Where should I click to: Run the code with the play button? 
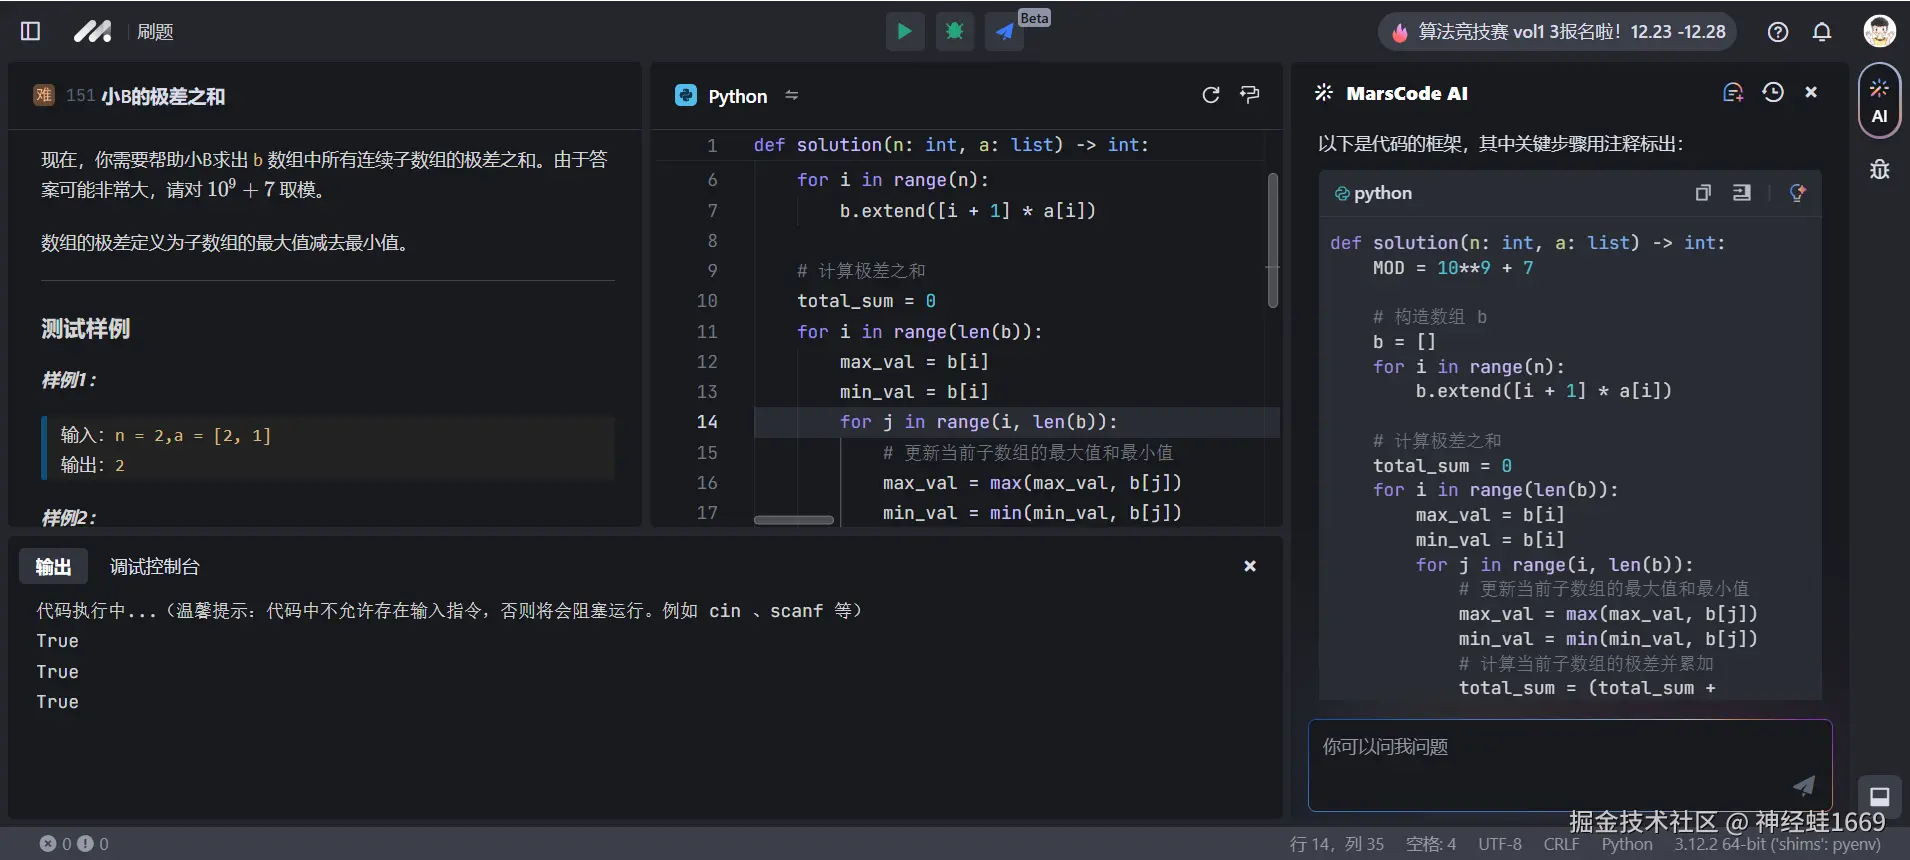pyautogui.click(x=904, y=31)
